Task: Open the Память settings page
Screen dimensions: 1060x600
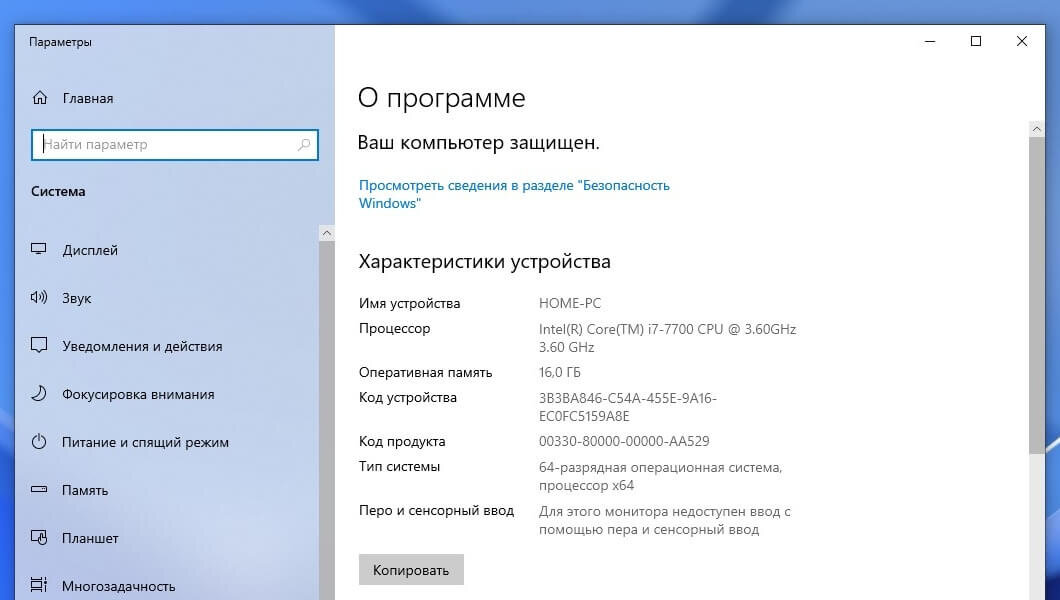Action: 85,491
